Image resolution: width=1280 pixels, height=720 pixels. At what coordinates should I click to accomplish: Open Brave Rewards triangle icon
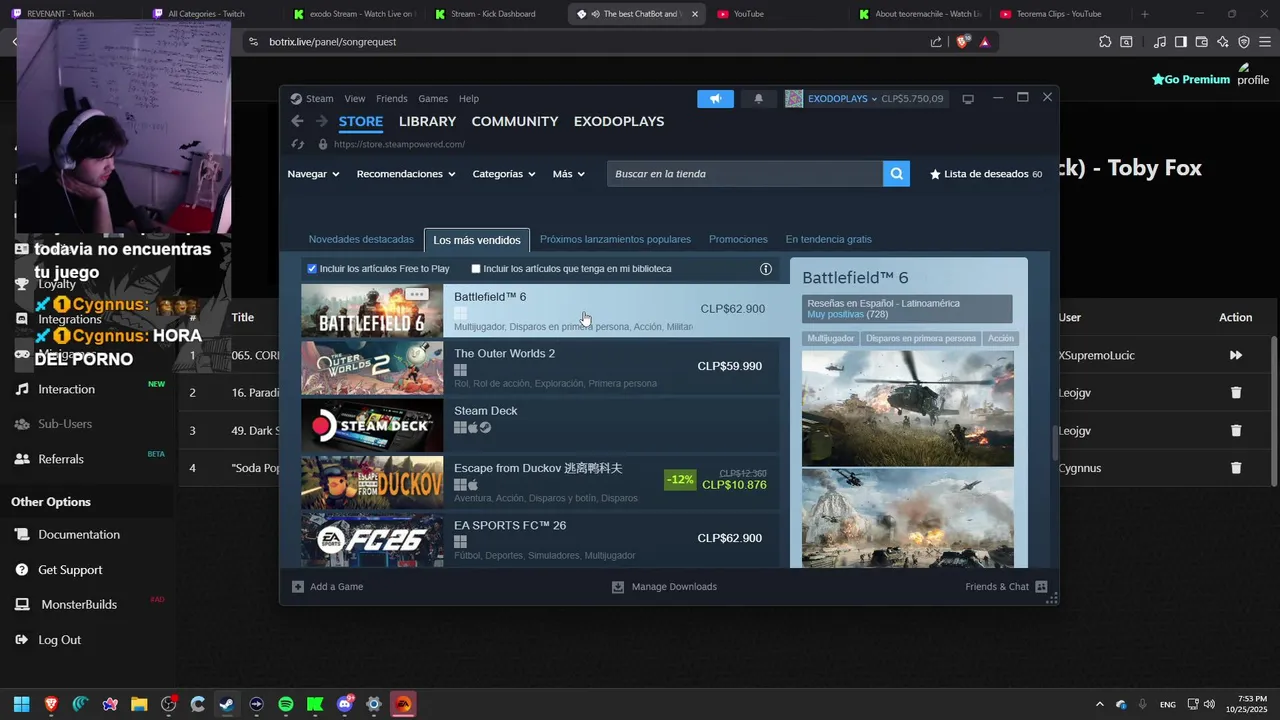coord(985,42)
